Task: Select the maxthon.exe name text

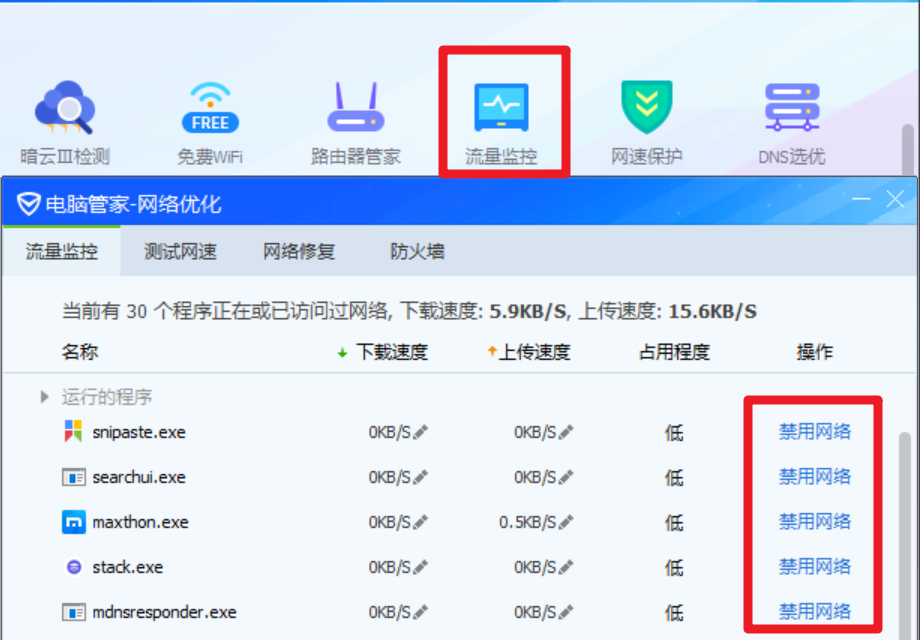Action: [140, 522]
